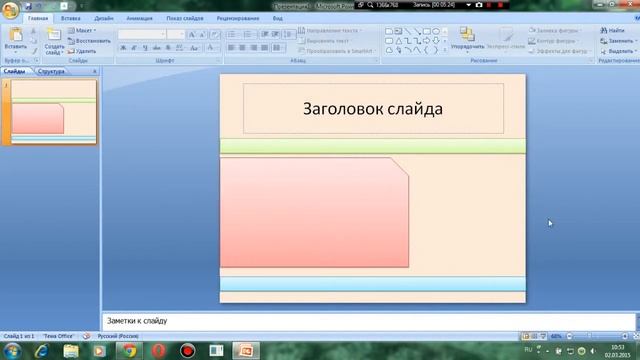This screenshot has width=640, height=360.
Task: Click the columns icon in paragraph group
Action: tap(278, 48)
